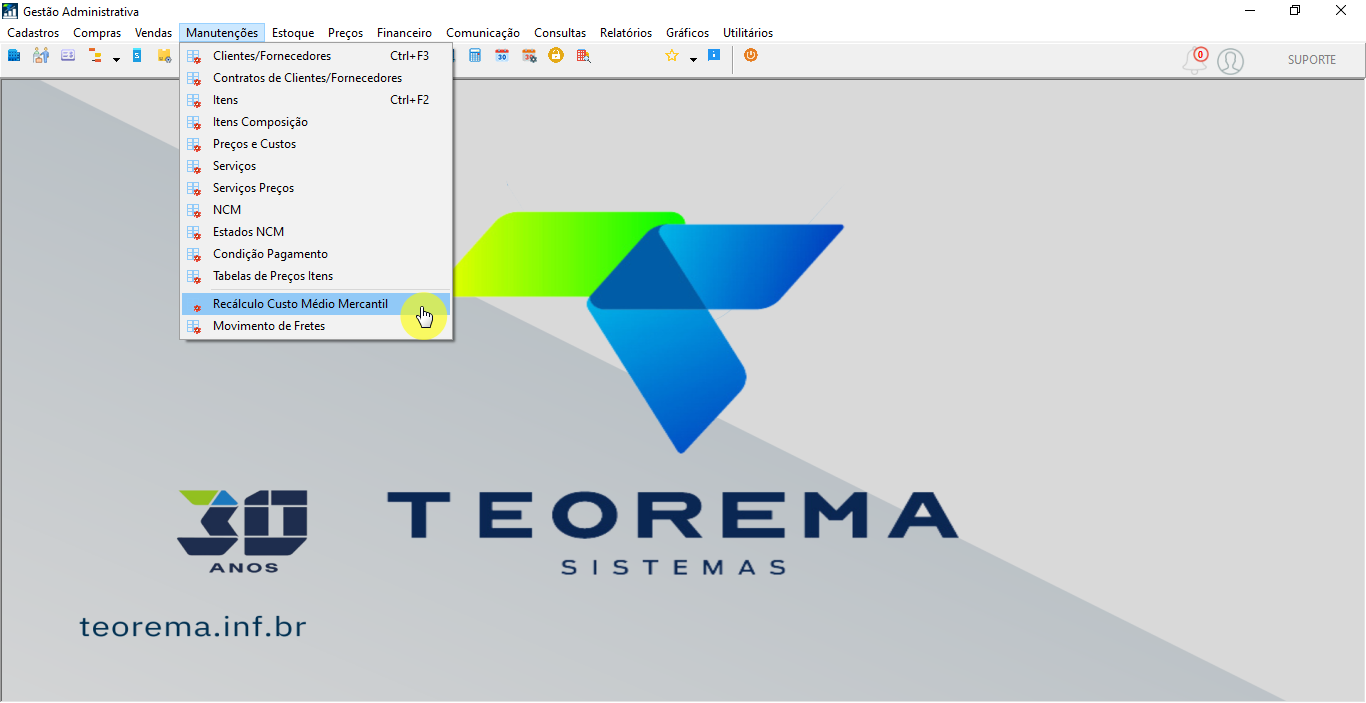Click icon beside Serviços Preços entry
The width and height of the screenshot is (1366, 703).
coord(195,188)
